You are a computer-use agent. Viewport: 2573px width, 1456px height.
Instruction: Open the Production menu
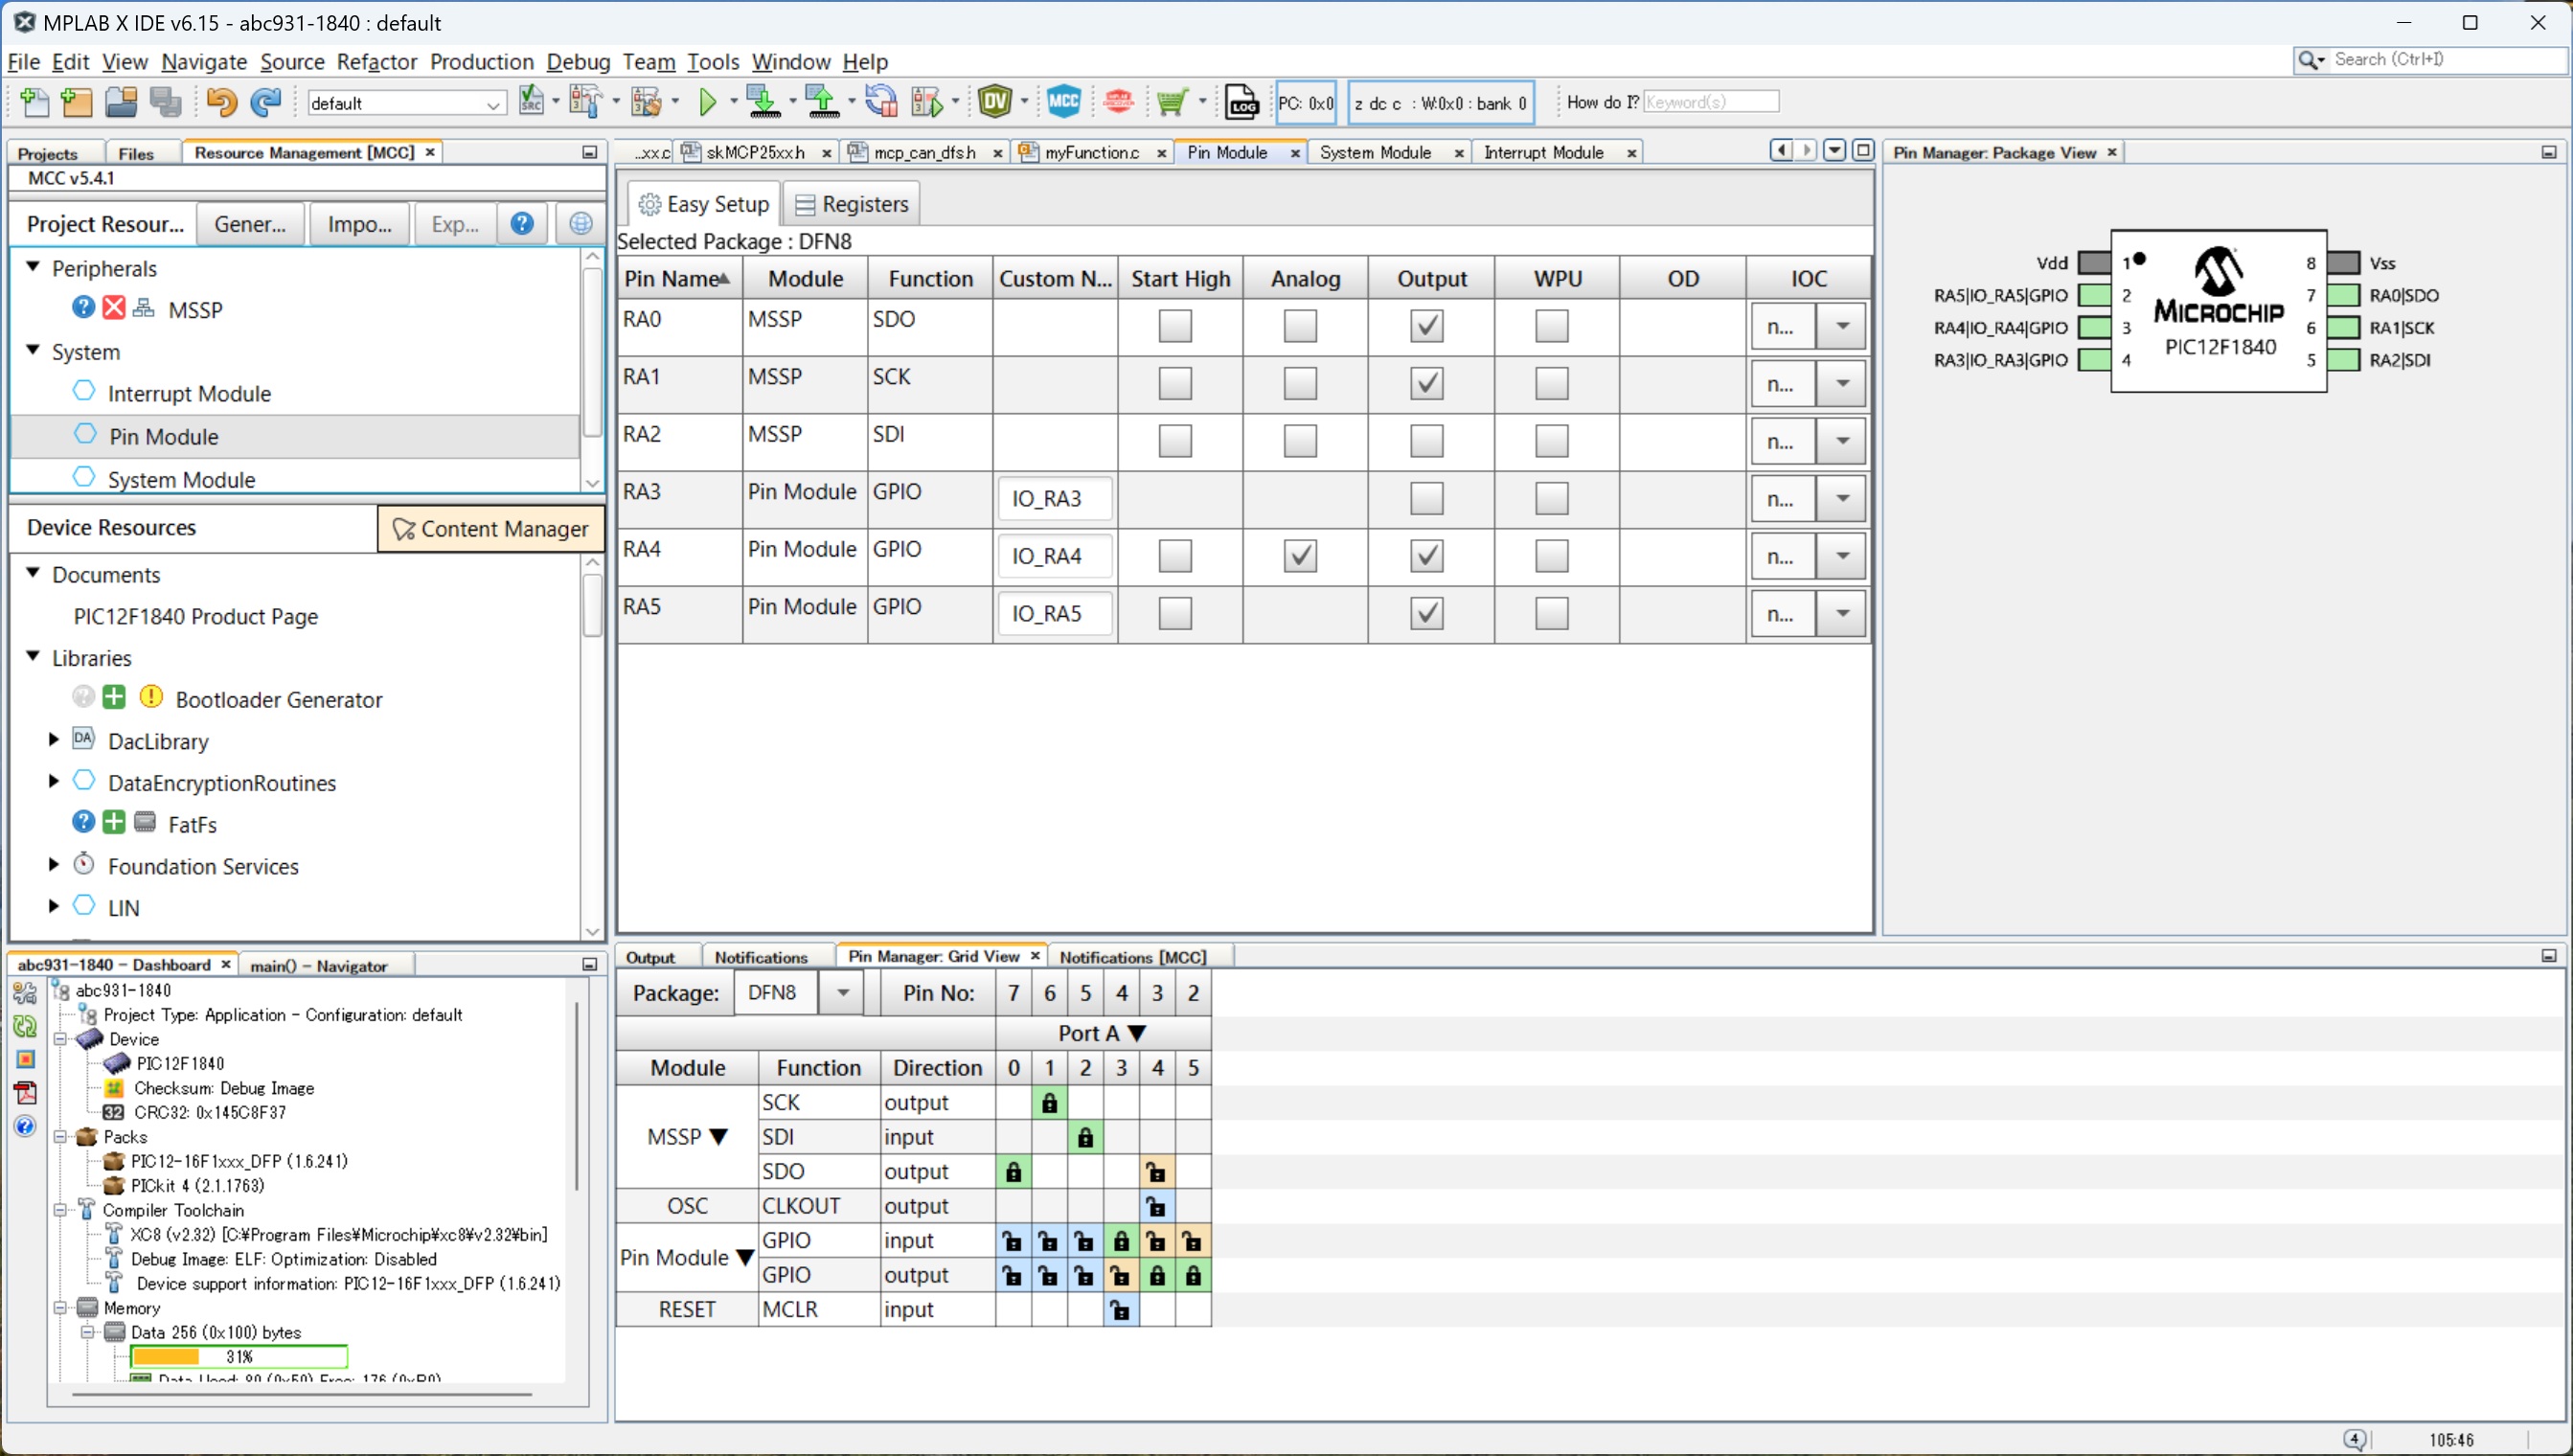pyautogui.click(x=481, y=62)
